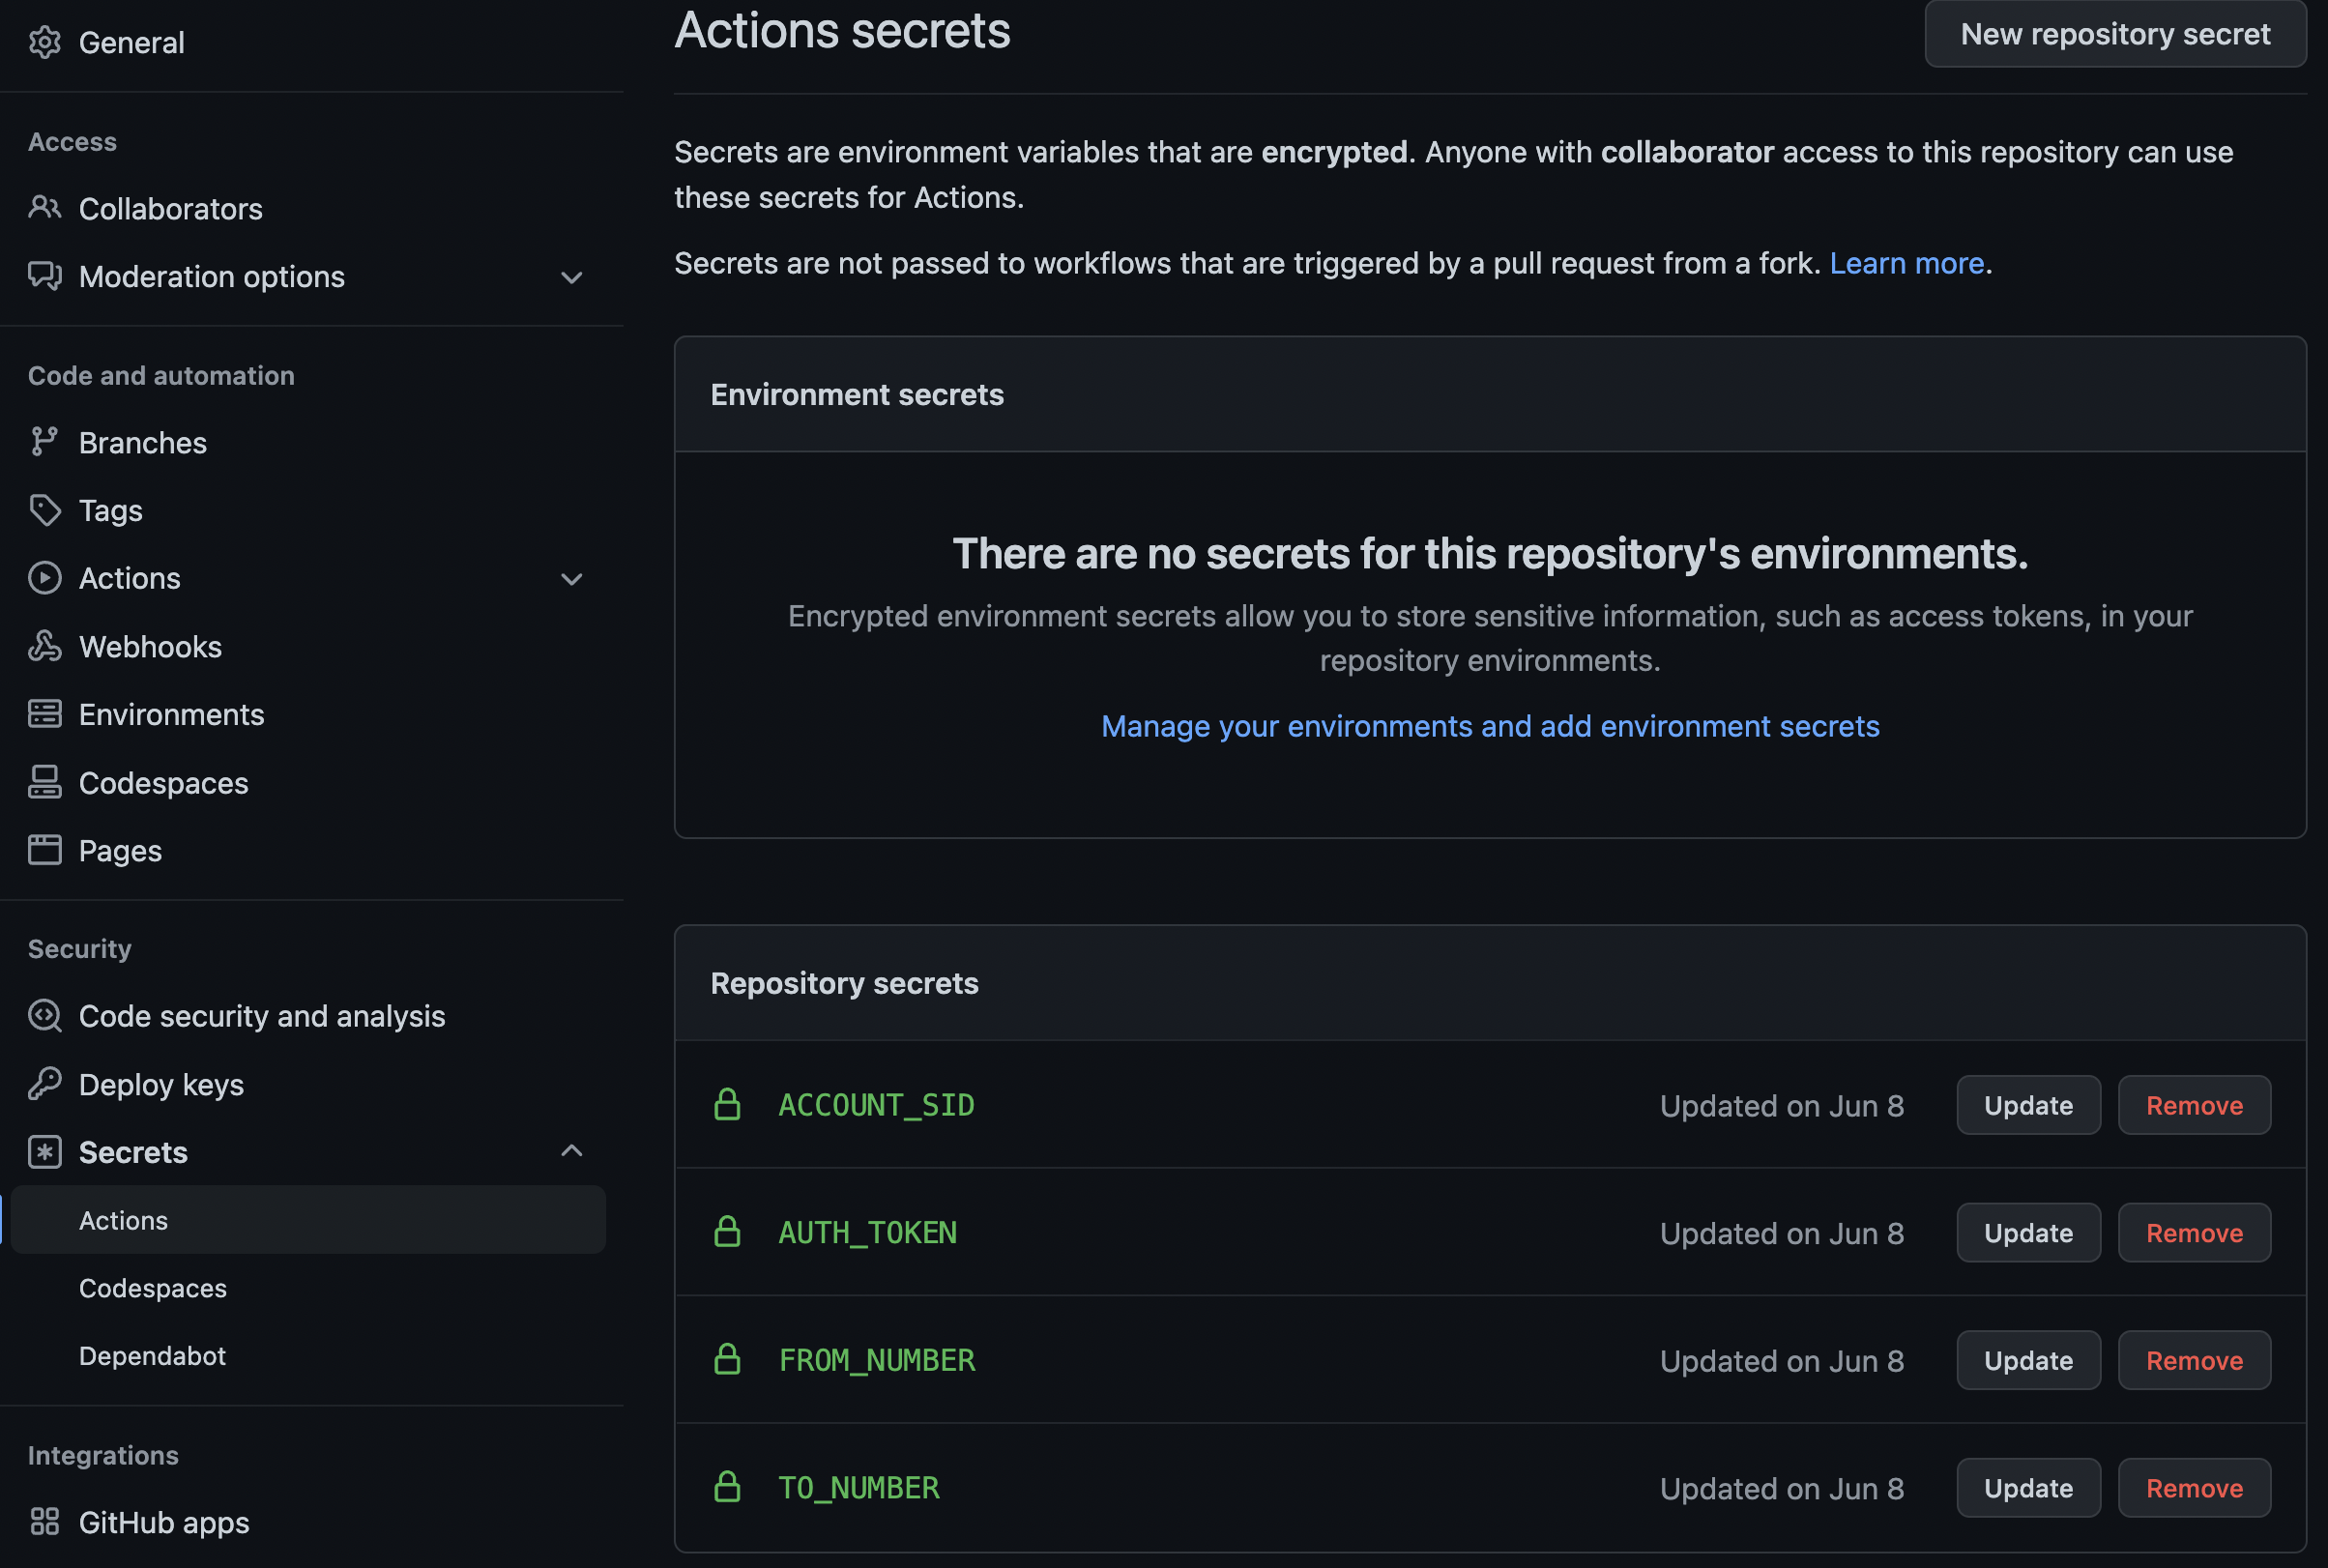
Task: Click the lock icon beside FROM_NUMBER
Action: click(727, 1360)
